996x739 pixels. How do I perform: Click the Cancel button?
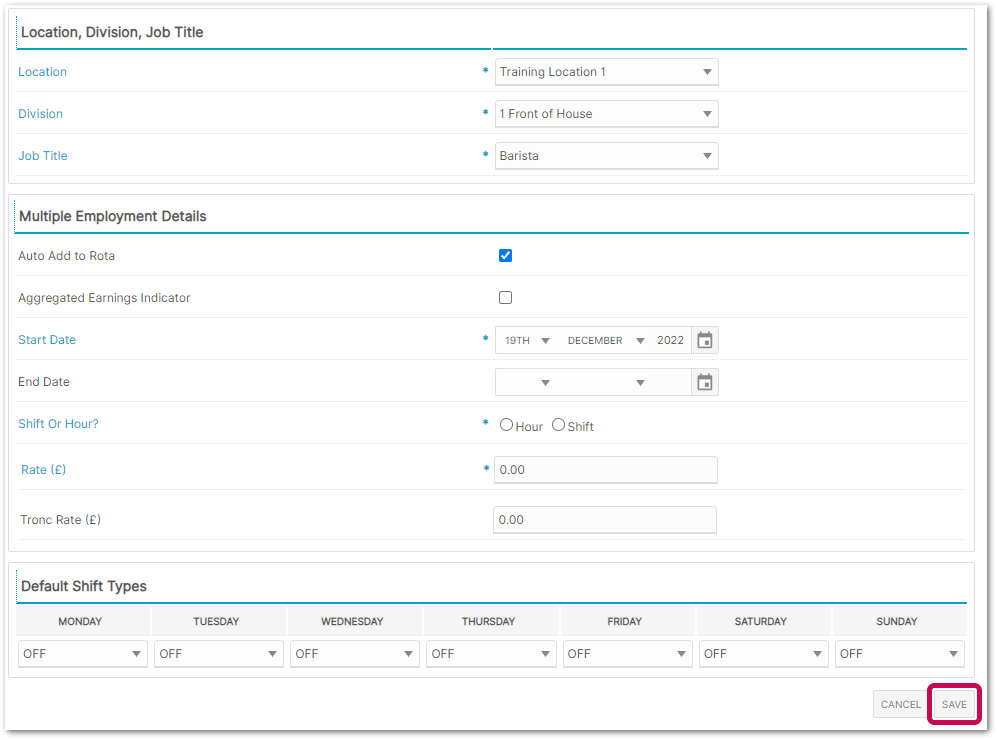point(900,704)
